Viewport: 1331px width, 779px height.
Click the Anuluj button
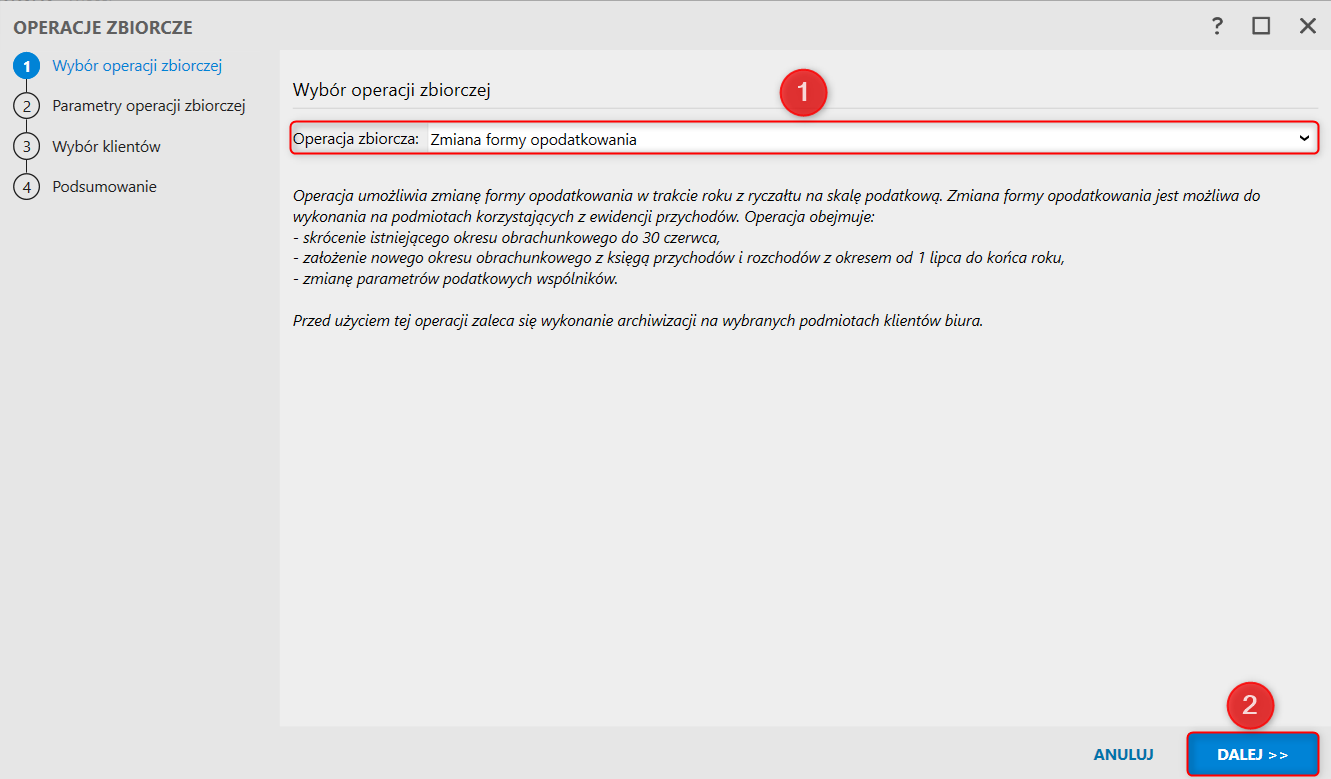tap(1124, 754)
